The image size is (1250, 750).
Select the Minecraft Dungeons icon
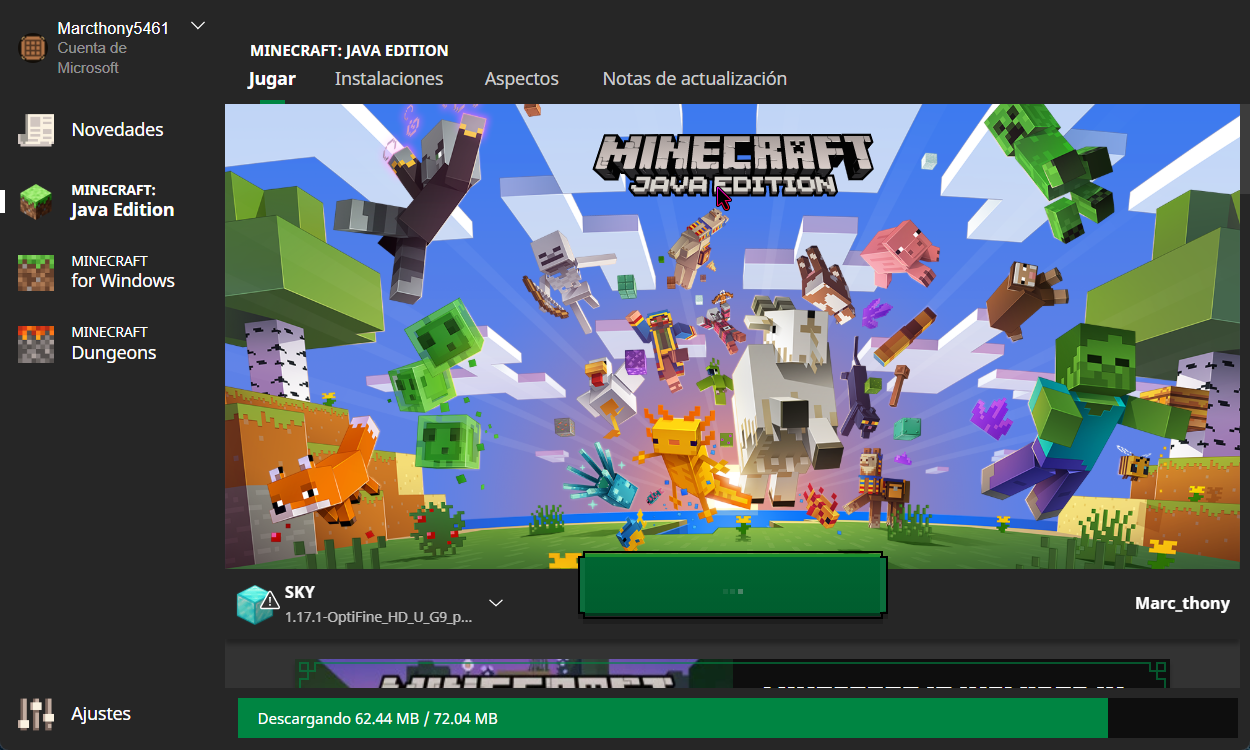[36, 343]
